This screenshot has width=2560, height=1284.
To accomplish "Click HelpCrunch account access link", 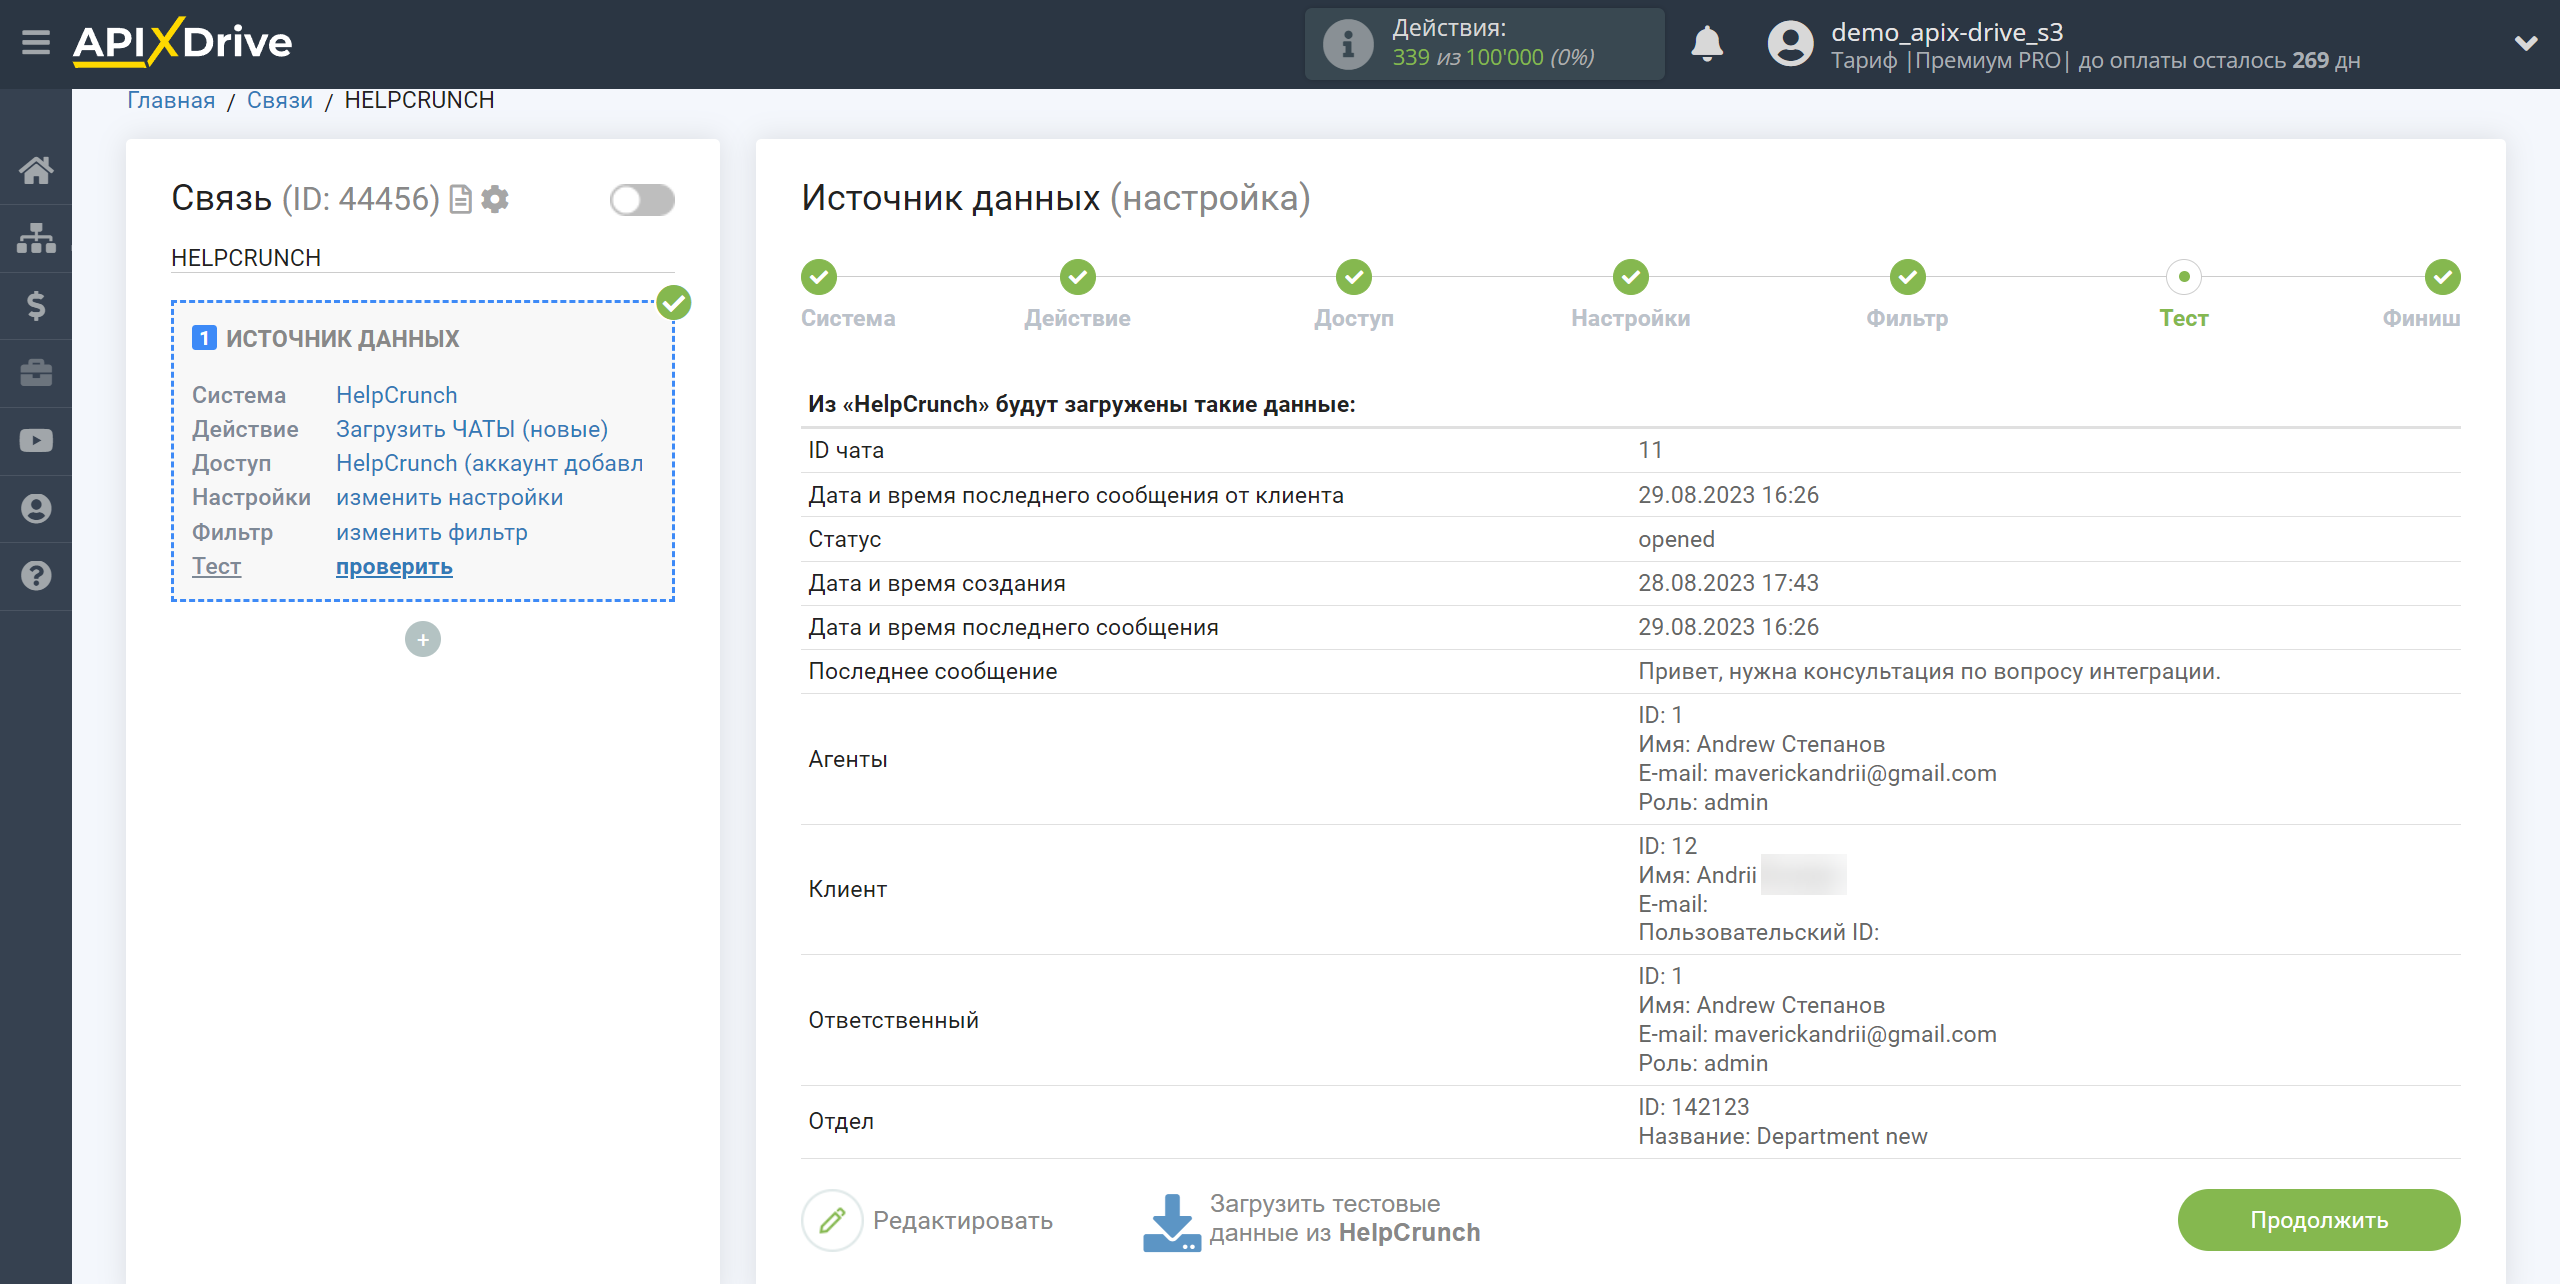I will coord(489,463).
